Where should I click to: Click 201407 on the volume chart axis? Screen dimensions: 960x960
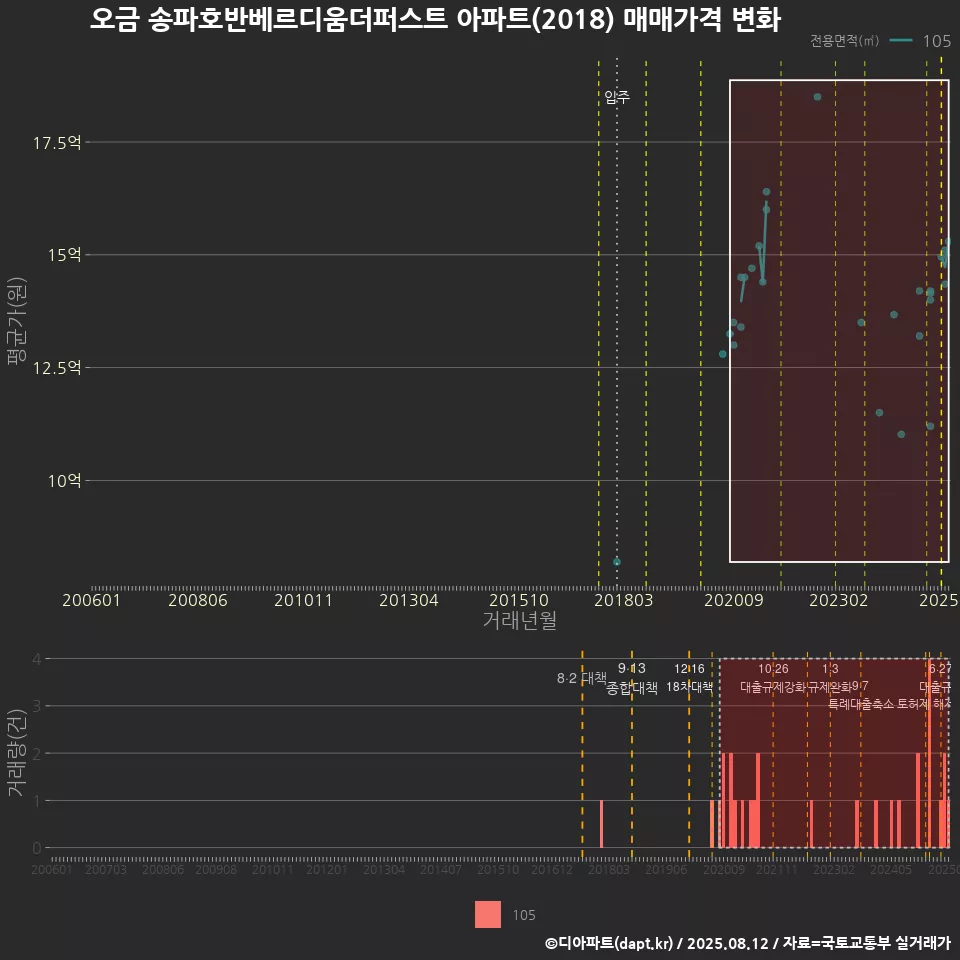tap(441, 869)
